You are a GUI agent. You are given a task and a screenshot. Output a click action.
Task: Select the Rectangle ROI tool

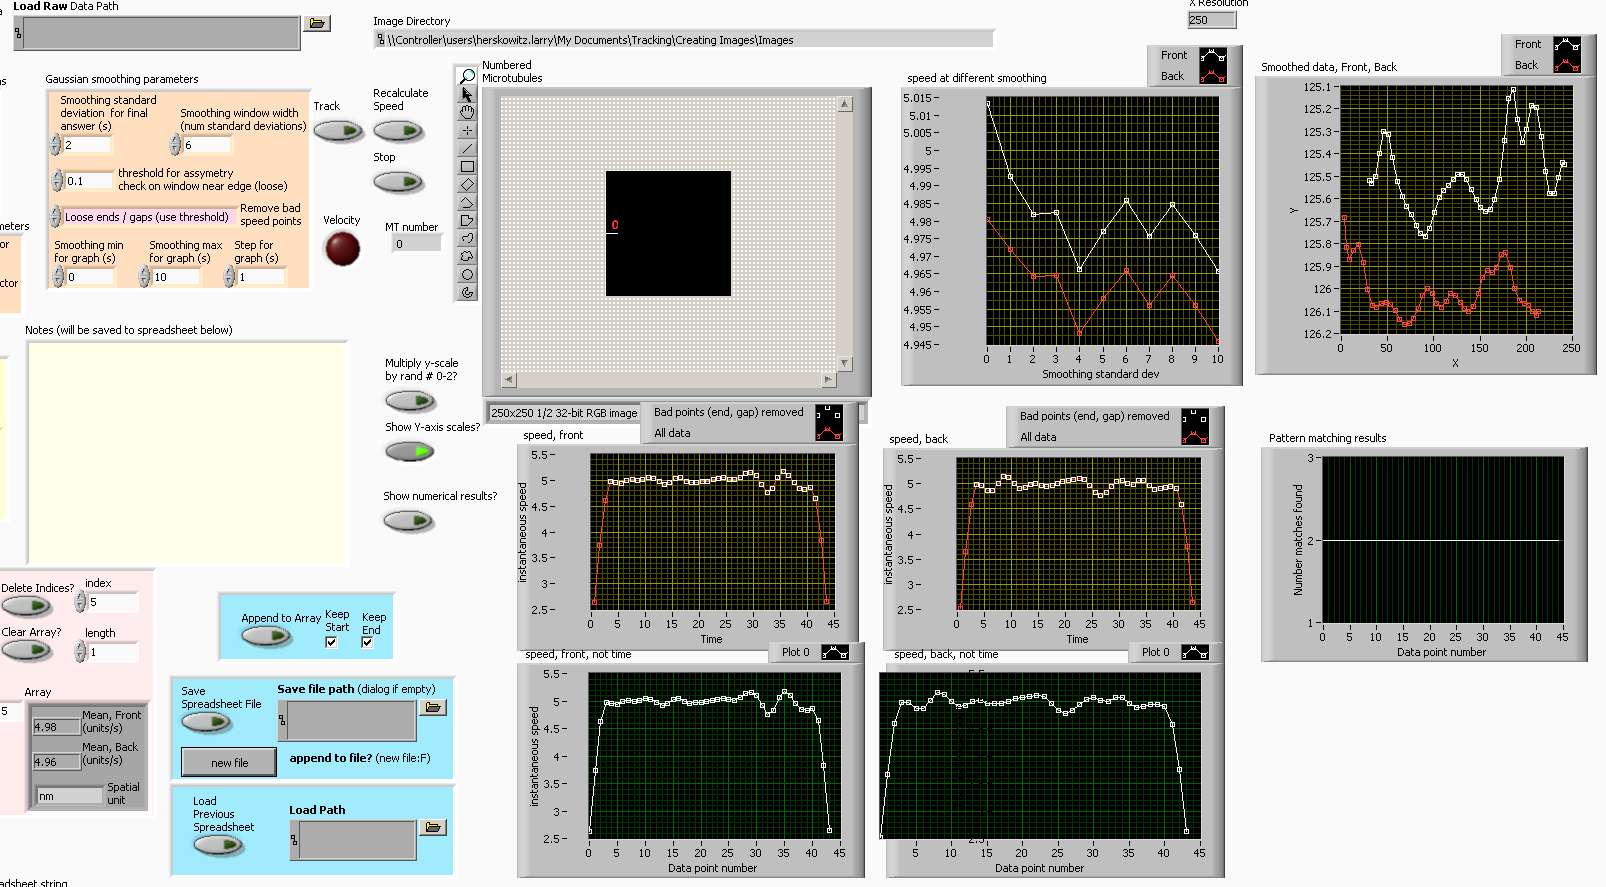[467, 166]
